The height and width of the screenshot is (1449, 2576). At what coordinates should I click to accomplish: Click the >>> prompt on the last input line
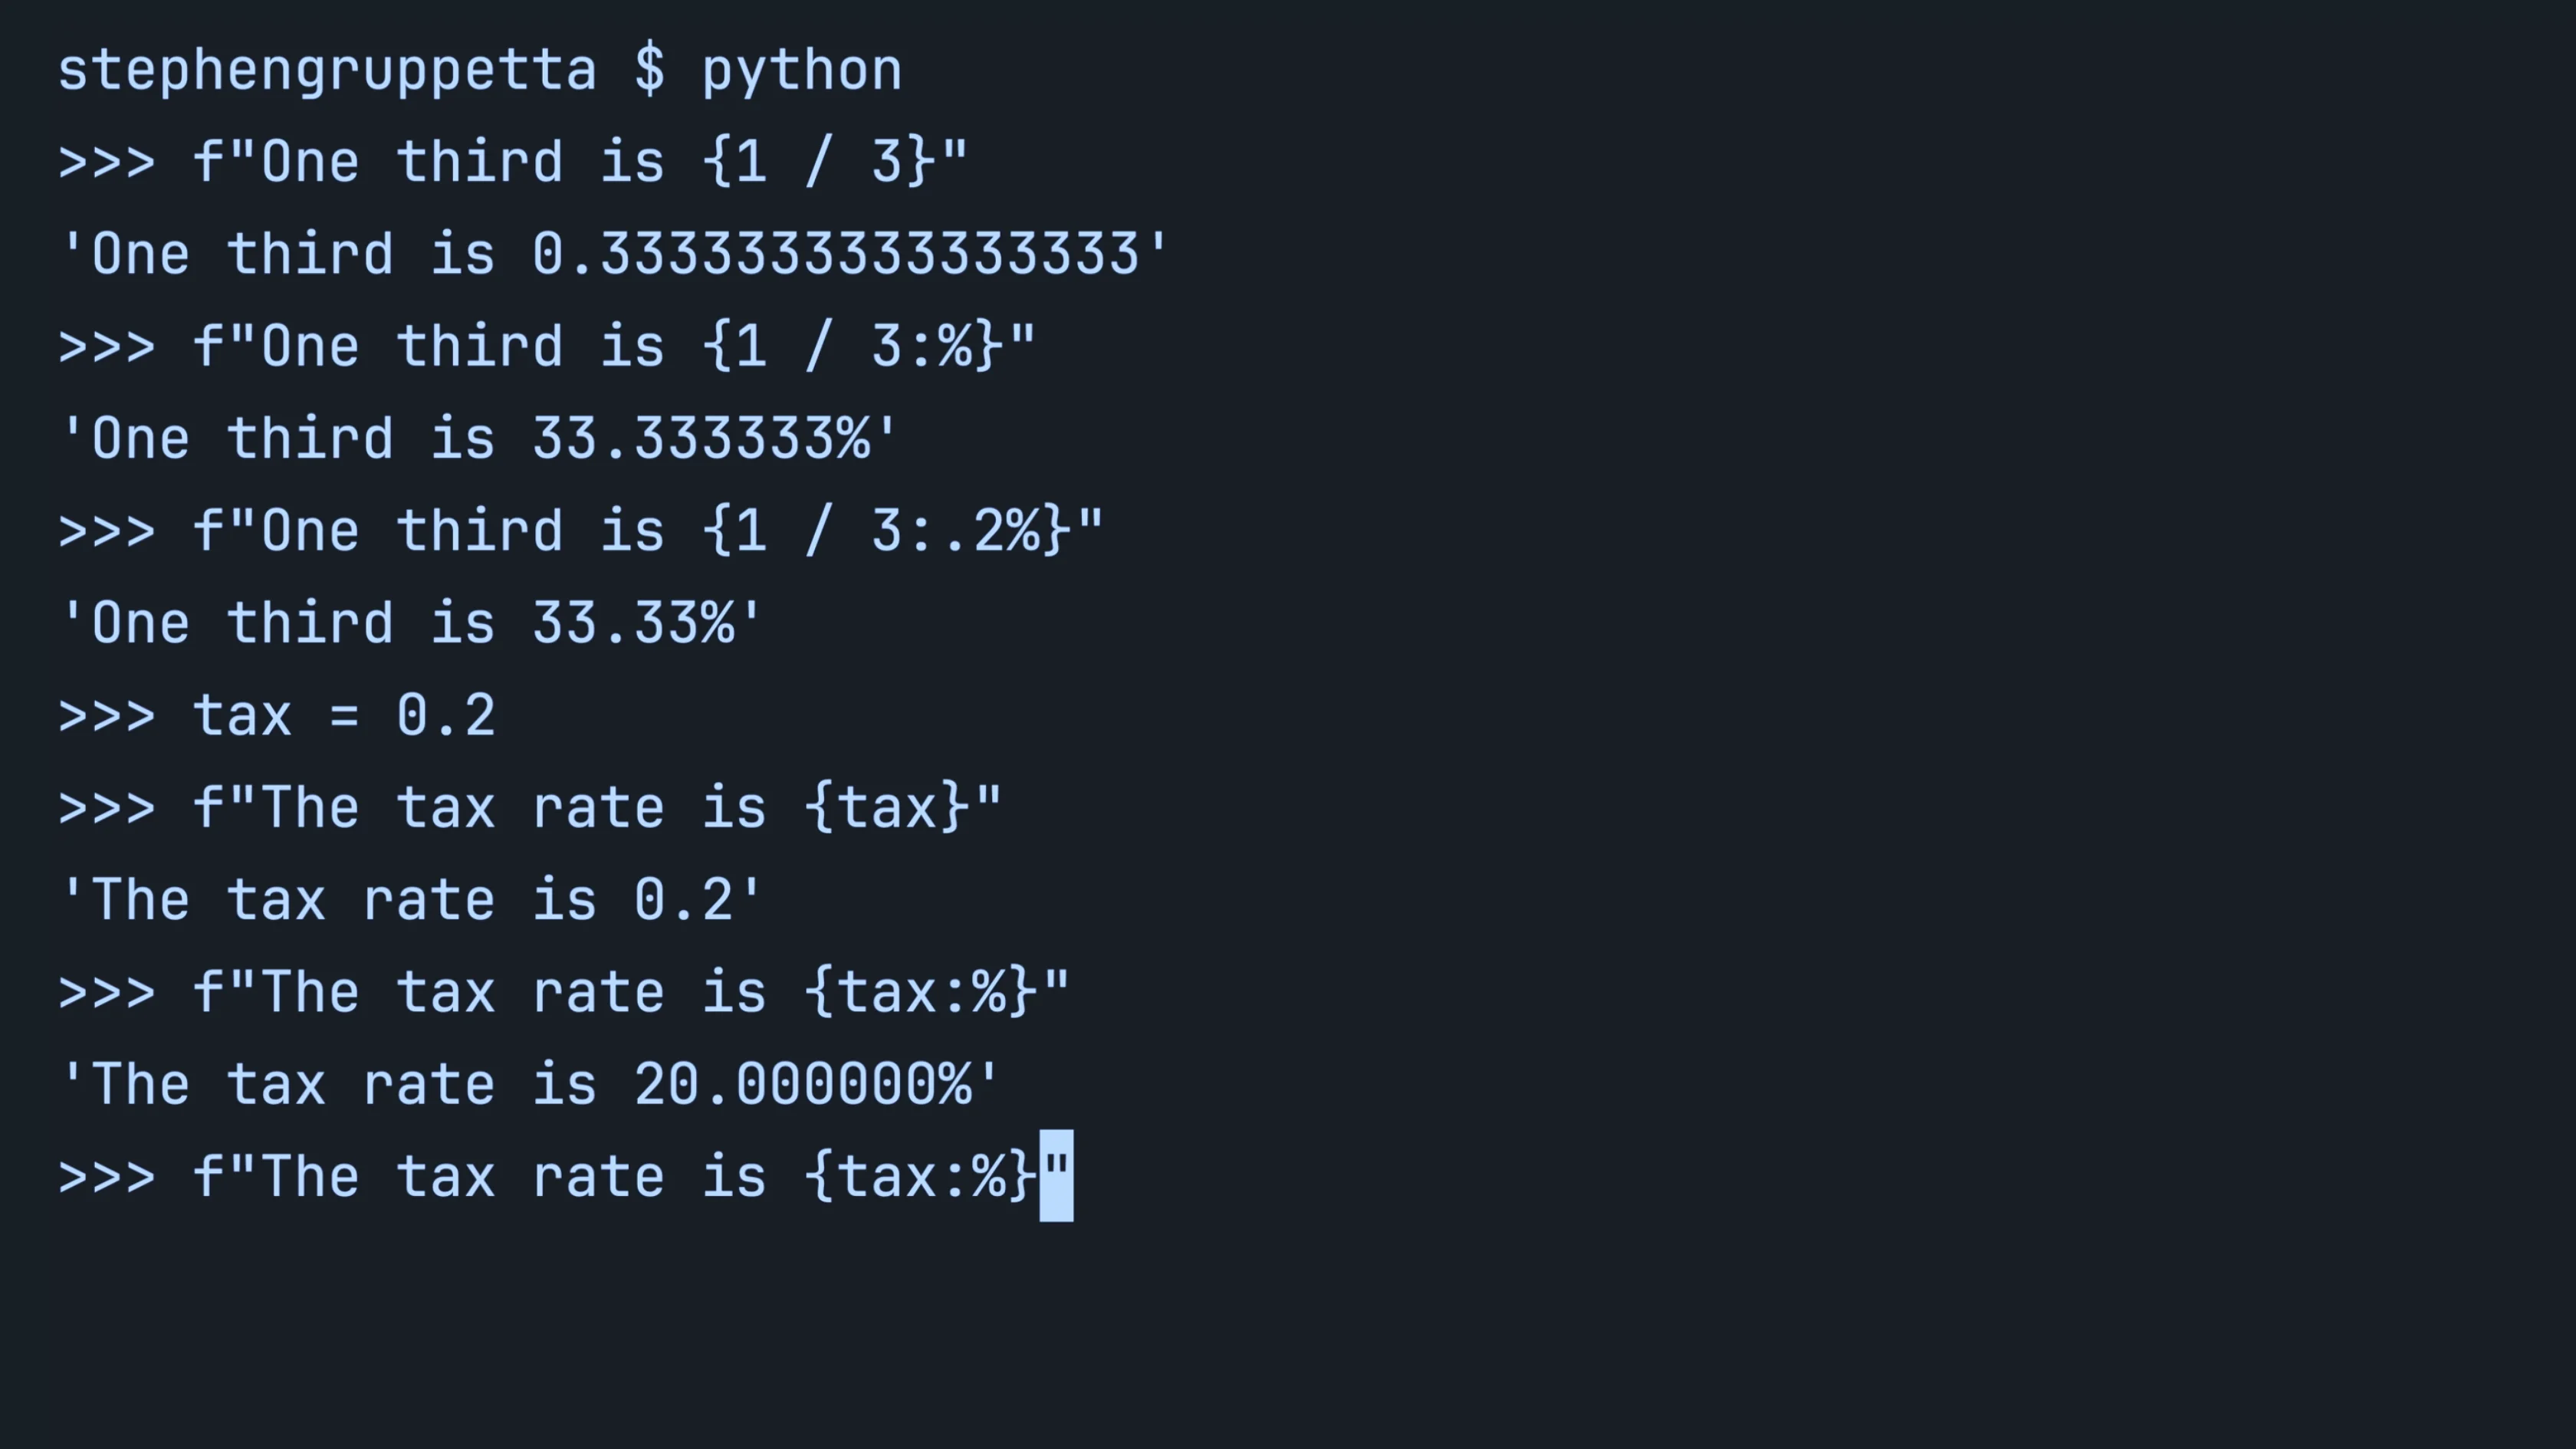pyautogui.click(x=107, y=1177)
